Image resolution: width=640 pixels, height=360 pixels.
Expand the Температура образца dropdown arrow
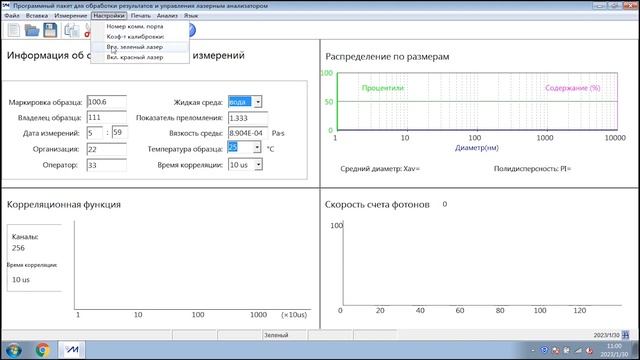[x=257, y=147]
